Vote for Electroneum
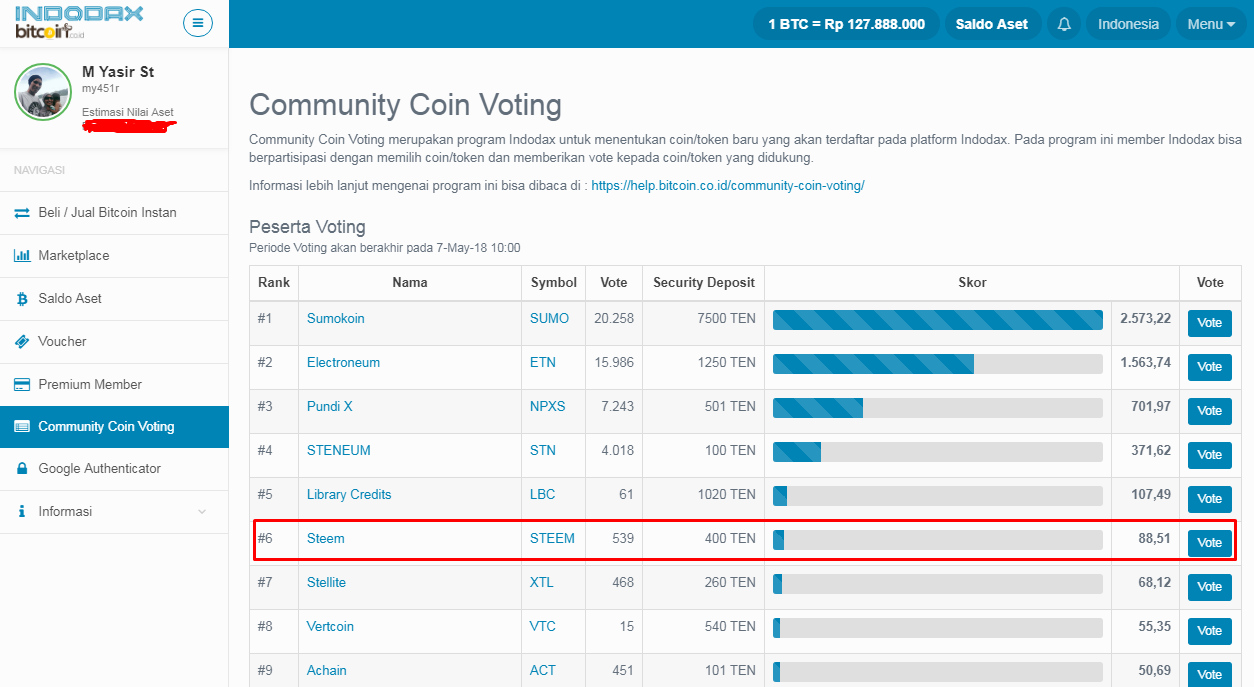The width and height of the screenshot is (1254, 687). (x=1209, y=367)
